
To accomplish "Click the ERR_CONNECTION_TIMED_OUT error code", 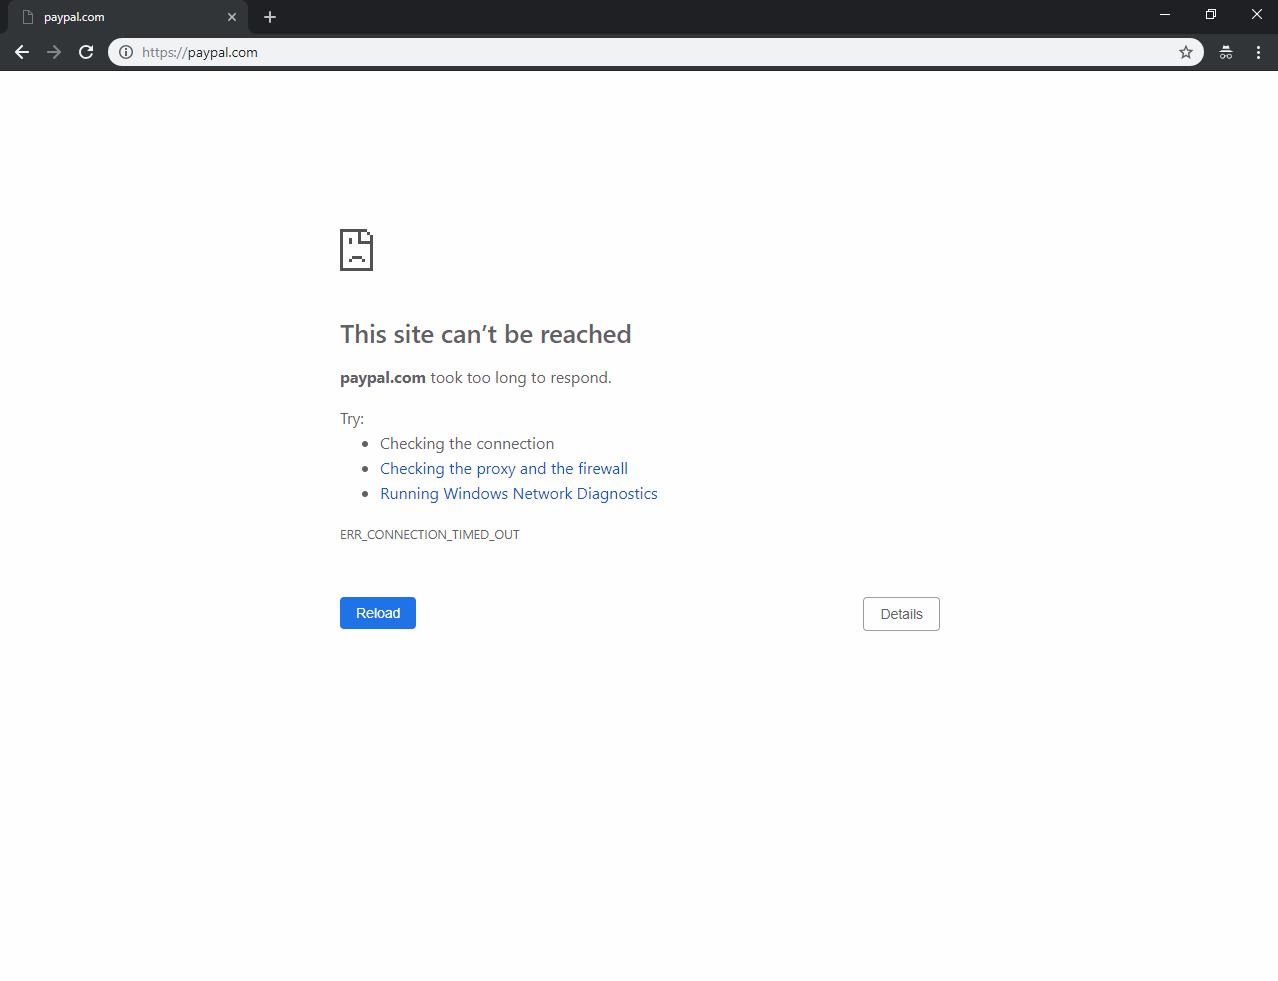I will [430, 534].
